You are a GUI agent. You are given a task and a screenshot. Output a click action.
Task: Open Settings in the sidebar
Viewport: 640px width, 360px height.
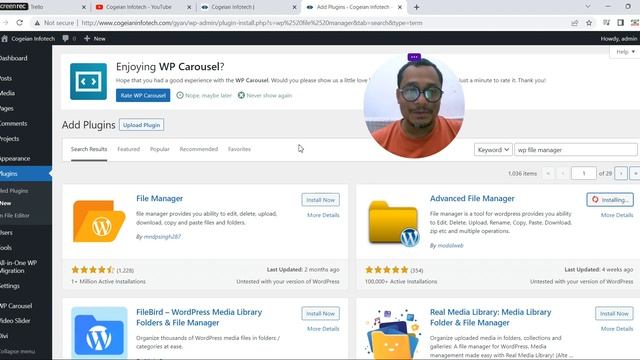coord(10,286)
